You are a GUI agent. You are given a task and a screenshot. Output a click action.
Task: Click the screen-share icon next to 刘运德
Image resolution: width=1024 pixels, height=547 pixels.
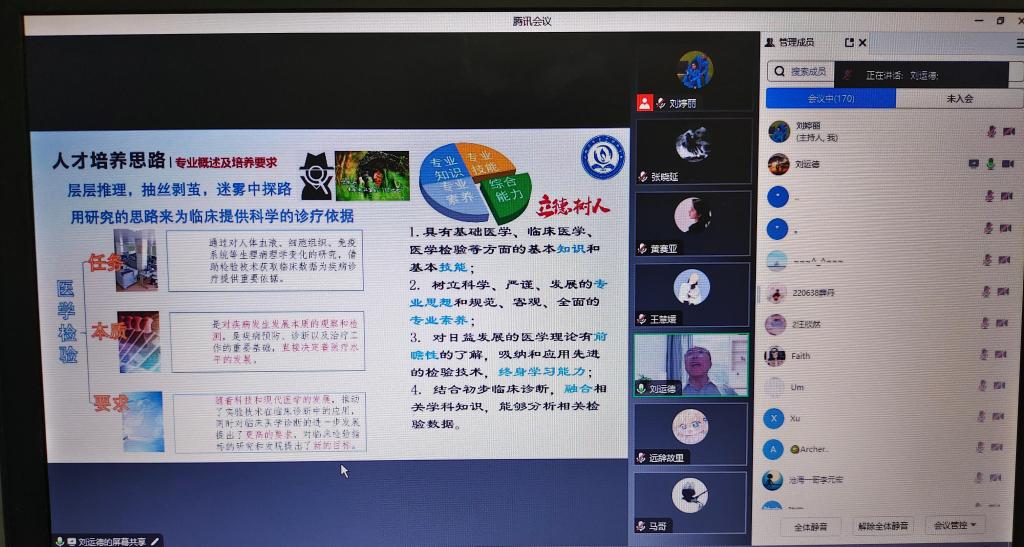click(974, 164)
